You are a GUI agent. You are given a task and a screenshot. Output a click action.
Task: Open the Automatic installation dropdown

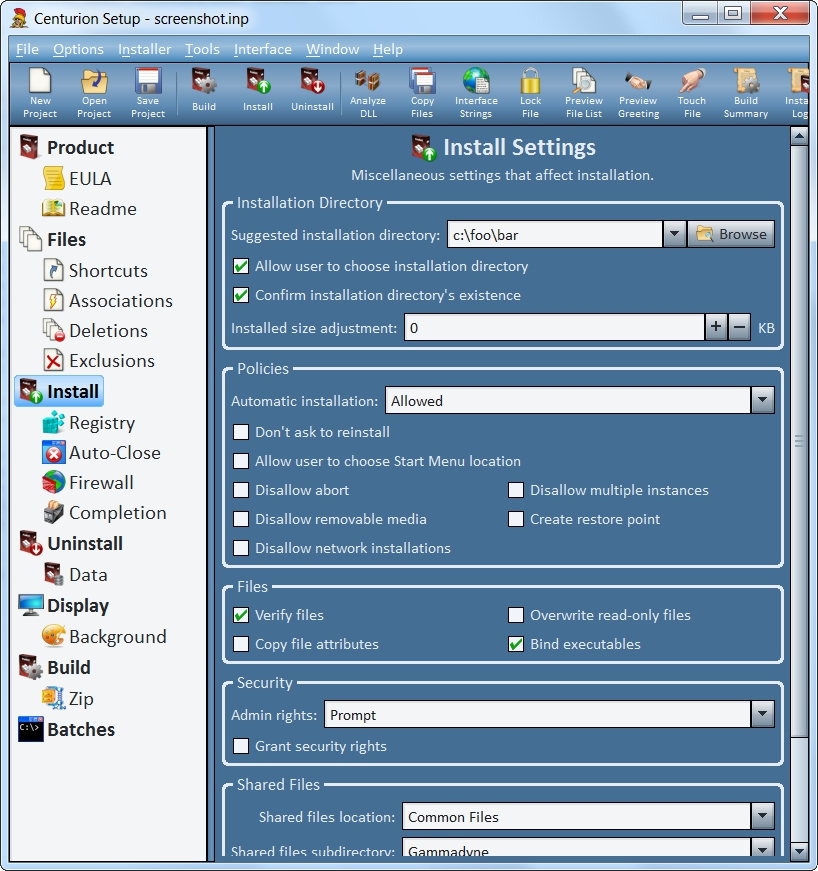762,401
